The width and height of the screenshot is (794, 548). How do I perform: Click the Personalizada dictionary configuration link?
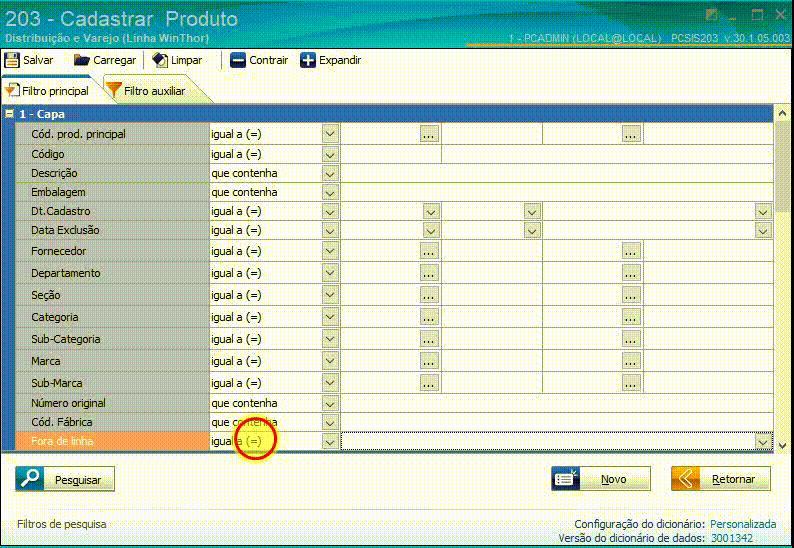click(743, 524)
